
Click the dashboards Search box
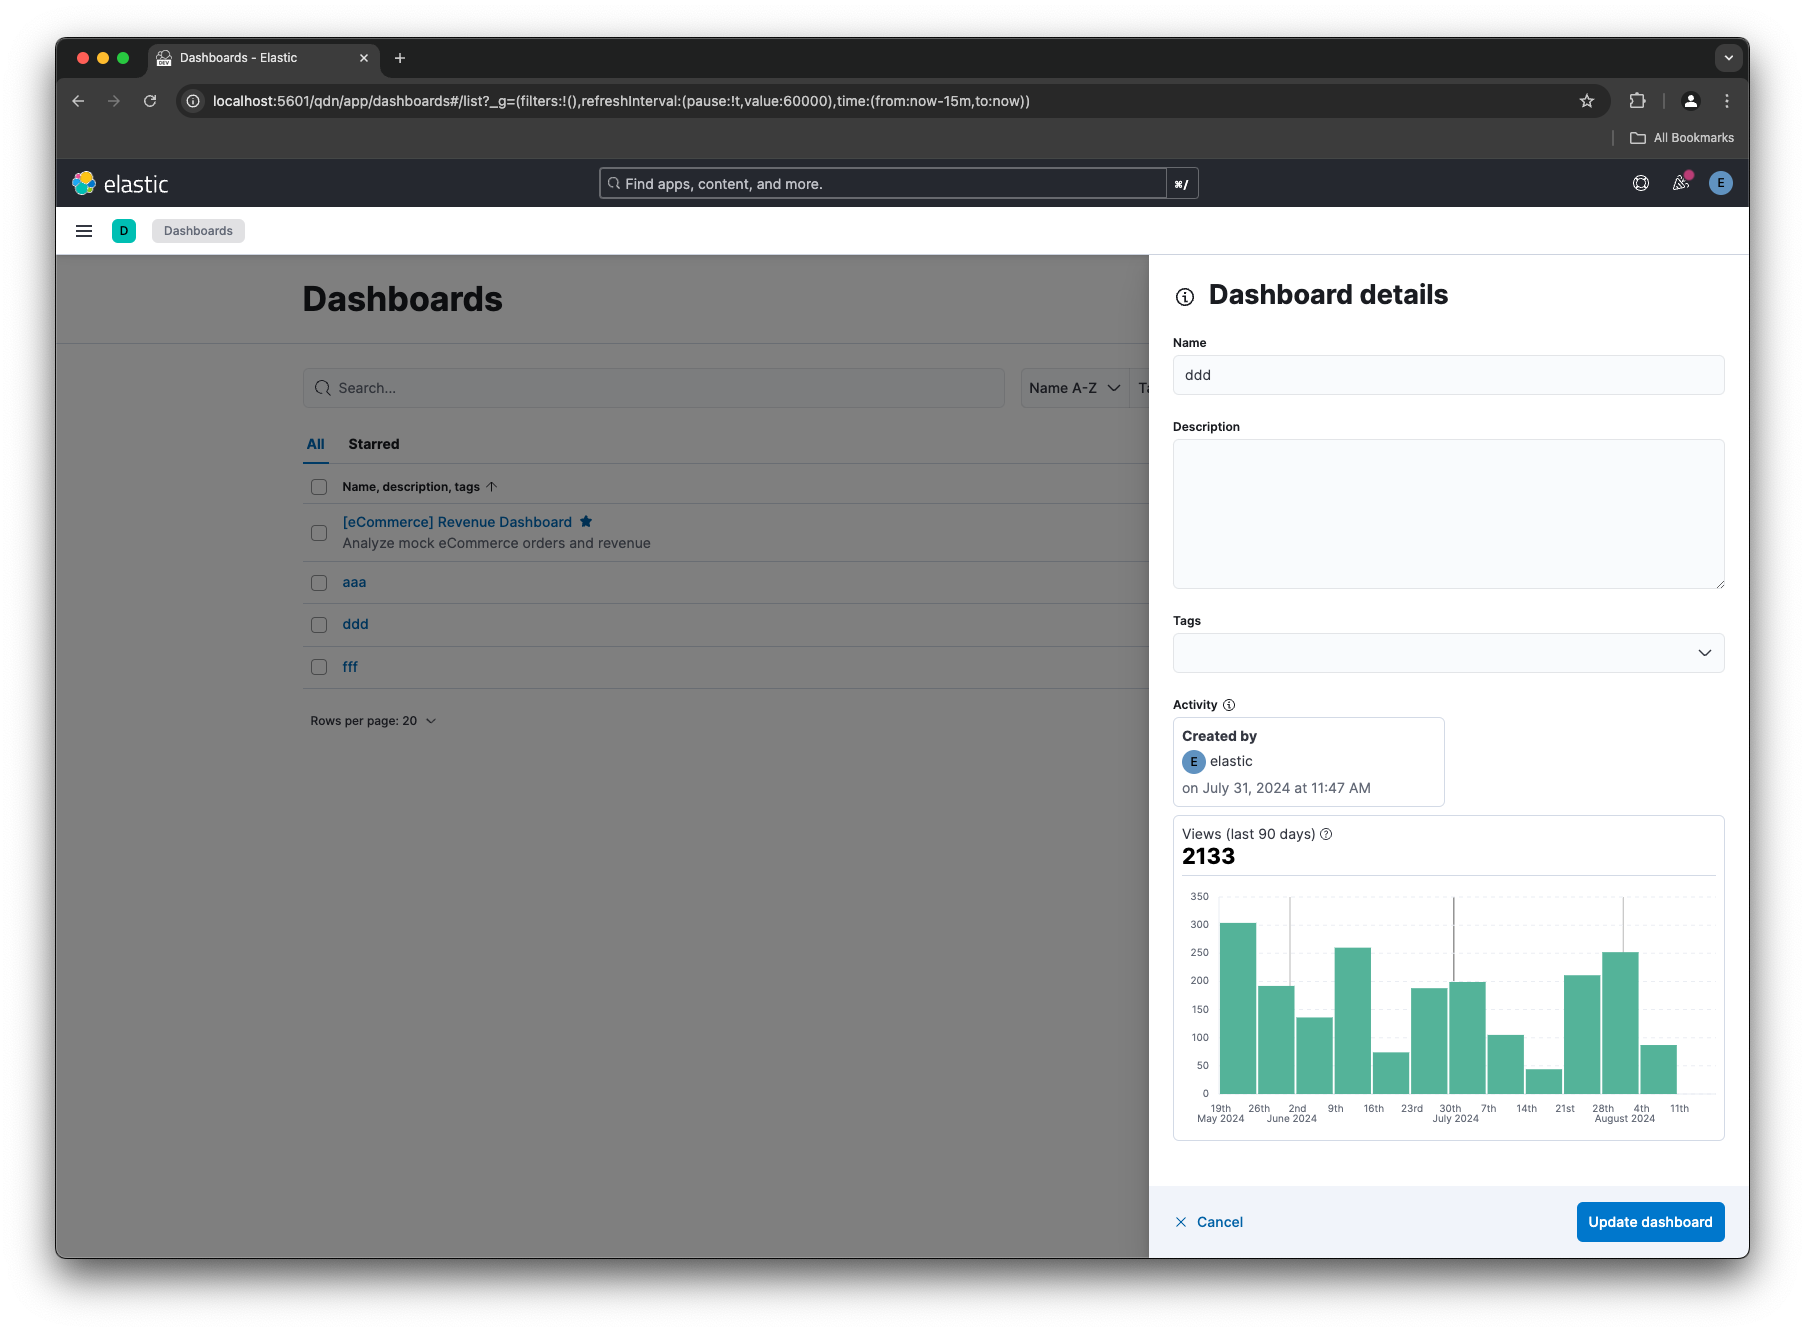point(654,388)
